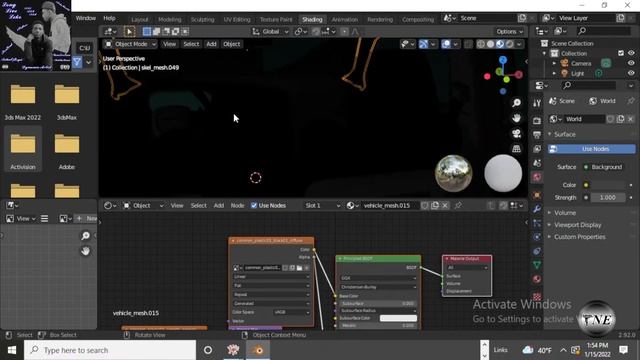Switch to wireframe viewport shading
This screenshot has height=360, width=640.
pos(481,44)
